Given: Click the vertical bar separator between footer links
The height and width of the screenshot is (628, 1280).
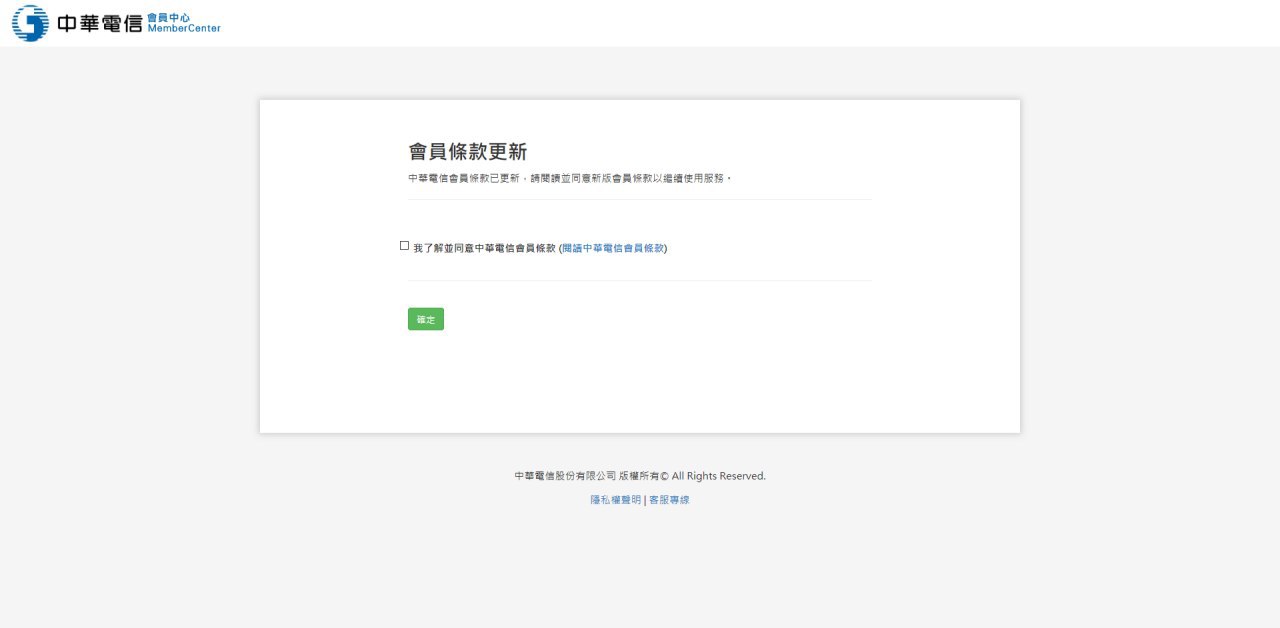Looking at the screenshot, I should (x=645, y=500).
